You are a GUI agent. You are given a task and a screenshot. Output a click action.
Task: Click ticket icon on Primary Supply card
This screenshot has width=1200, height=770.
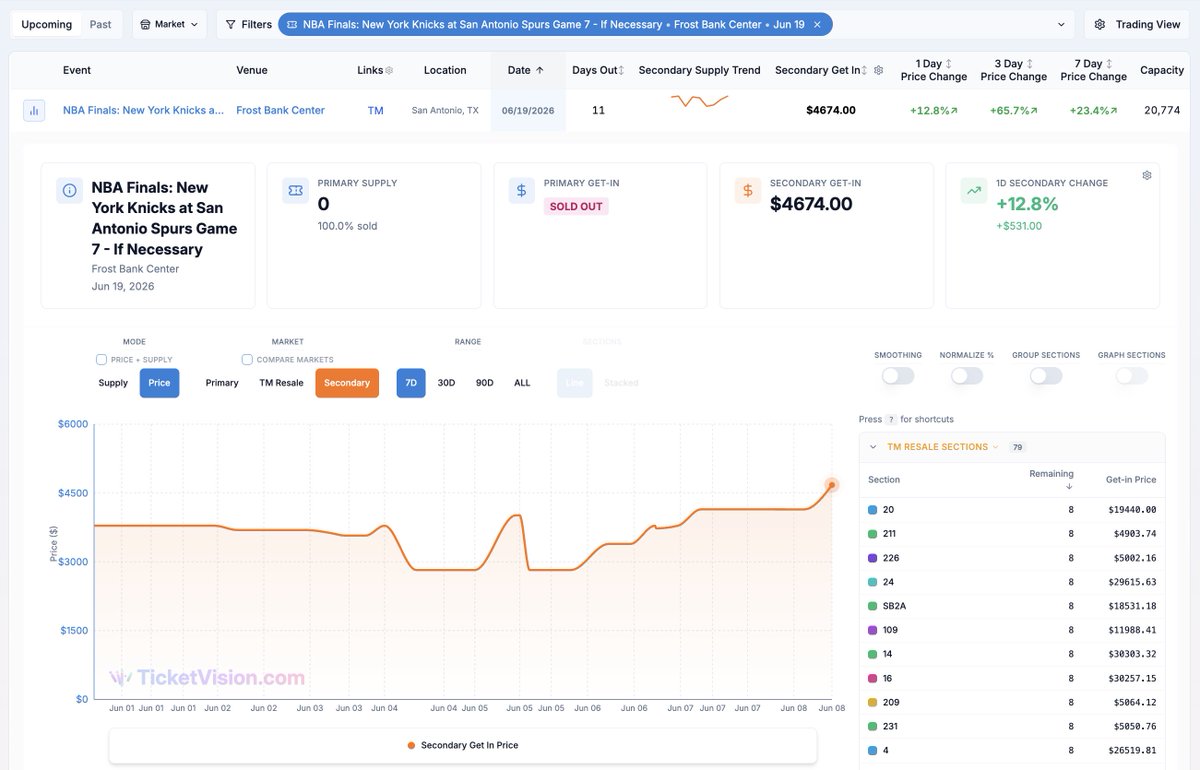point(295,190)
